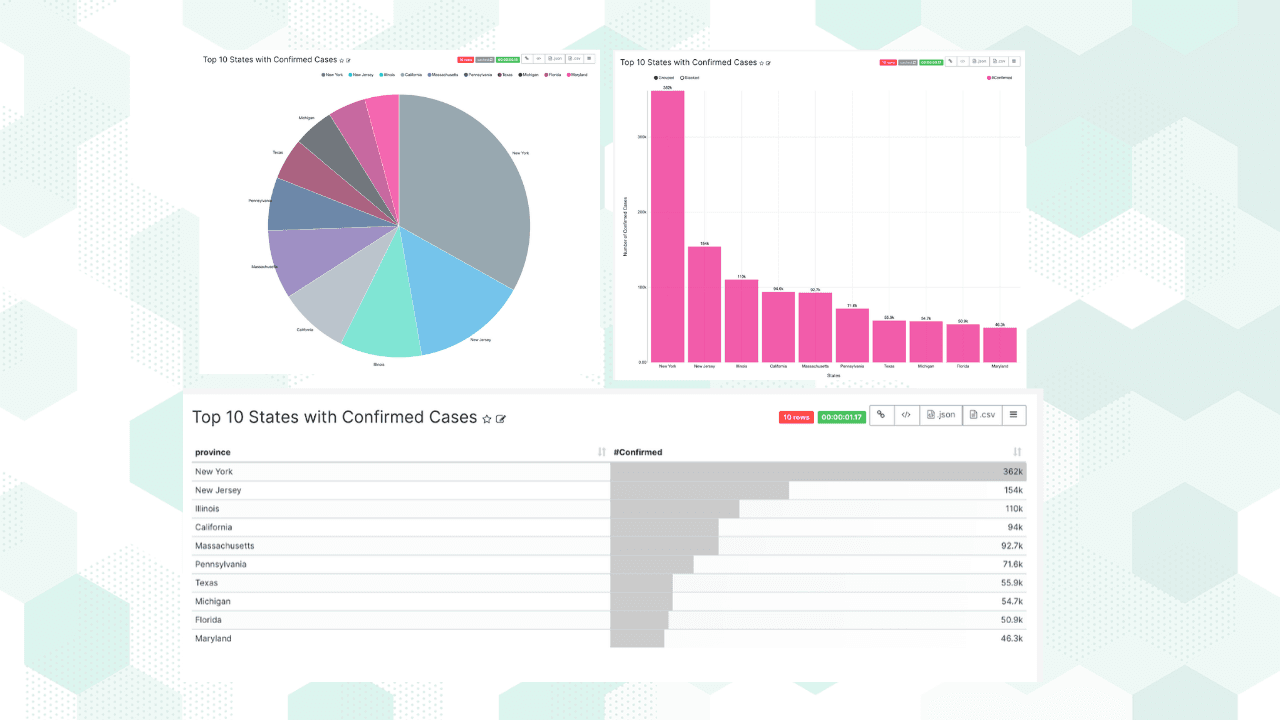Screen dimensions: 1280x720
Task: Sort table by #Confirmed column
Action: (x=1017, y=452)
